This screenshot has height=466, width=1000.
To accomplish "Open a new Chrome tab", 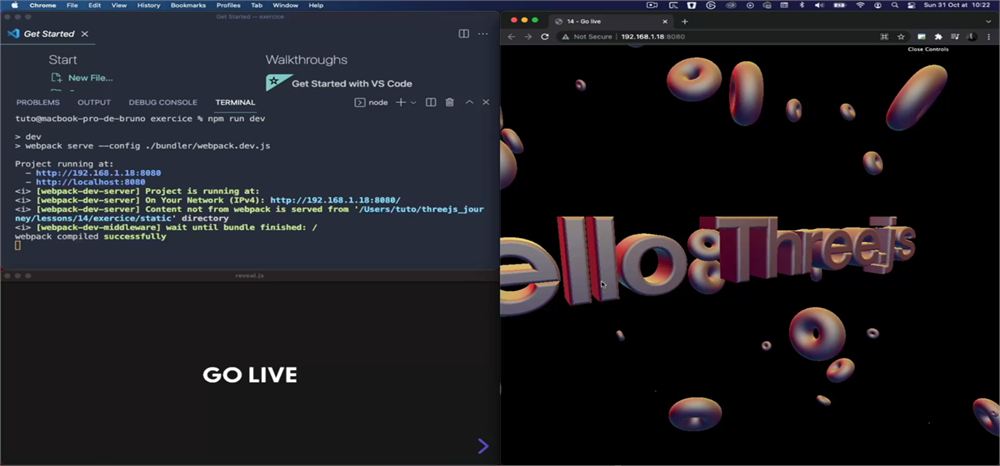I will (x=685, y=22).
